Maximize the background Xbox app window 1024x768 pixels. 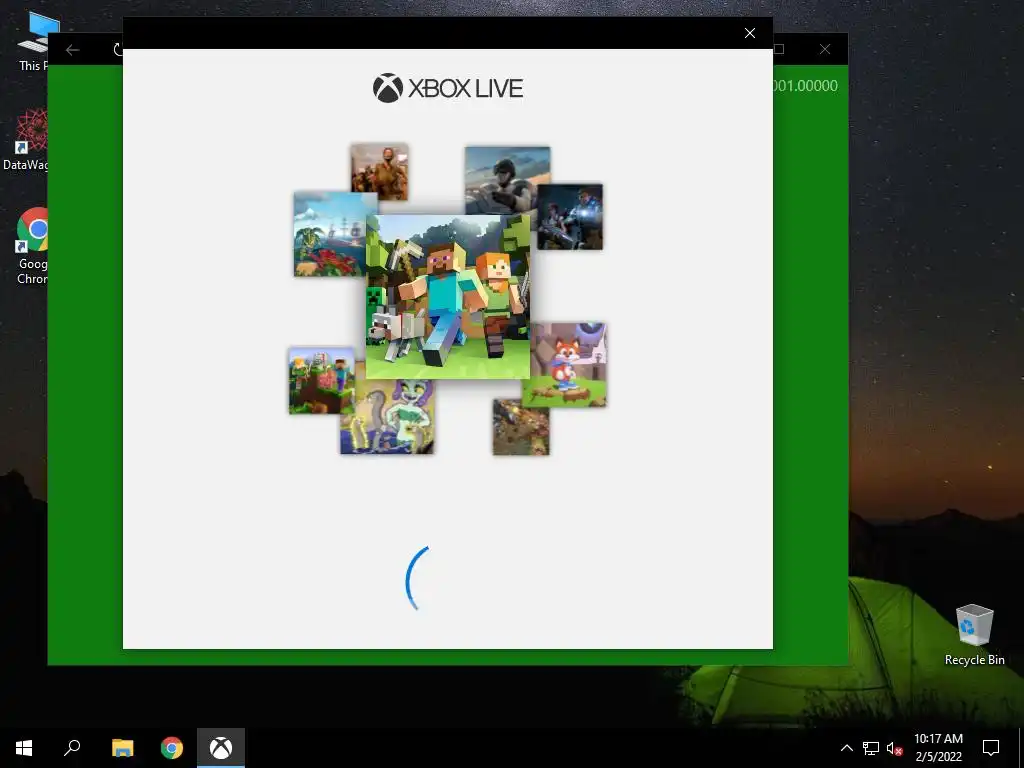[778, 50]
